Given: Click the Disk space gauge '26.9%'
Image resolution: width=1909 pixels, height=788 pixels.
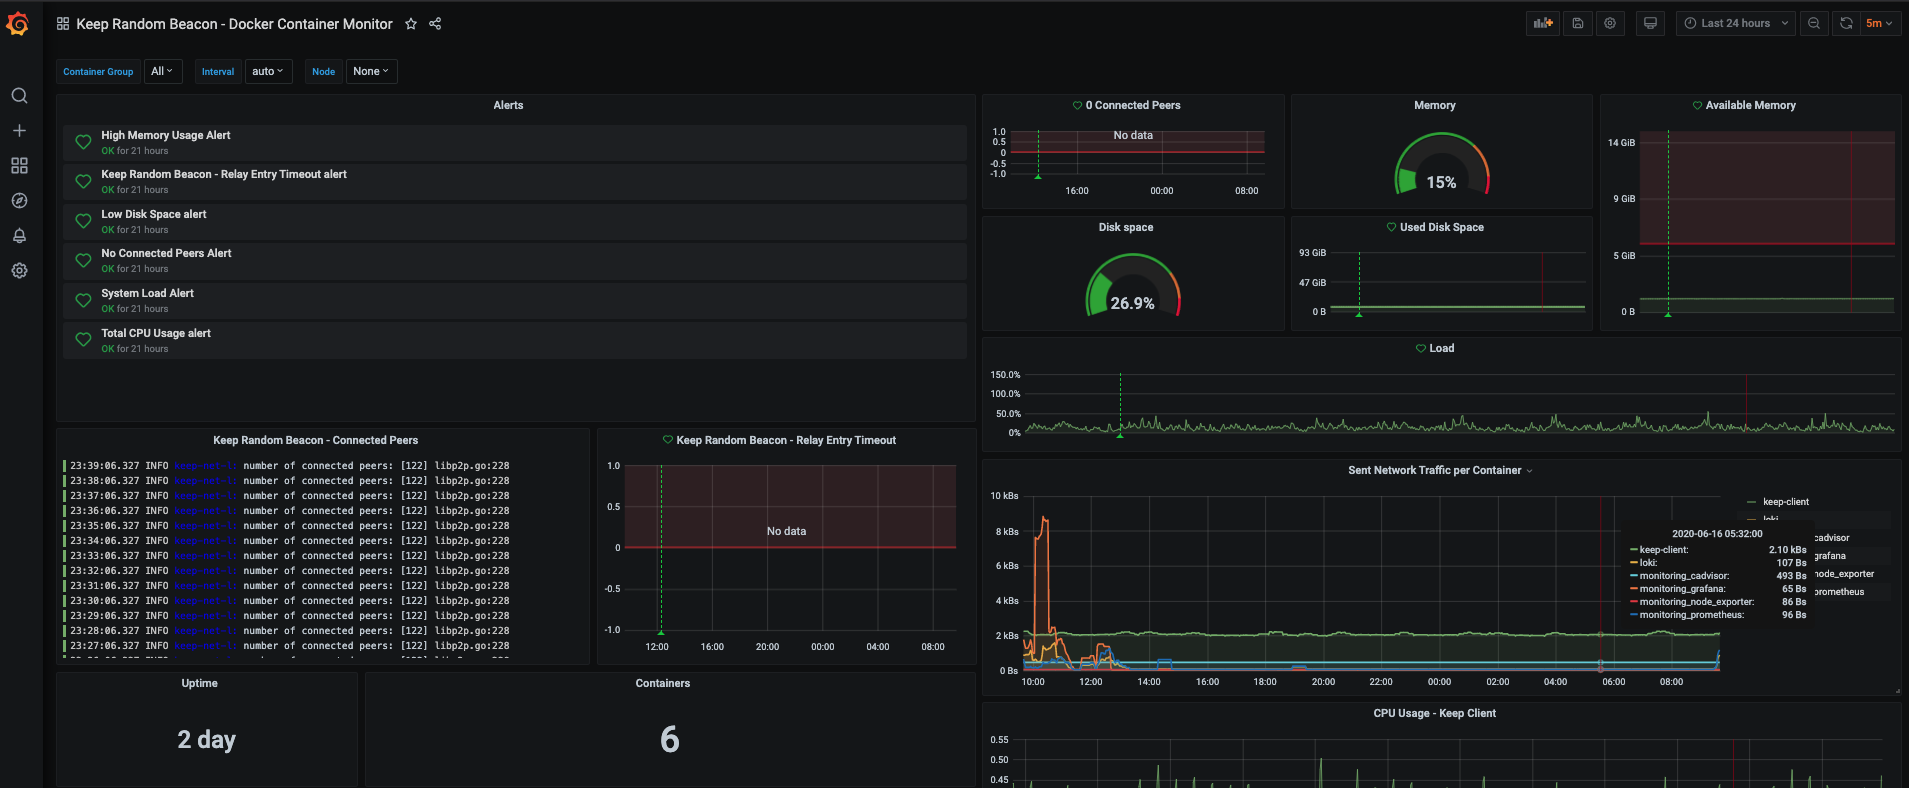Looking at the screenshot, I should [1132, 303].
